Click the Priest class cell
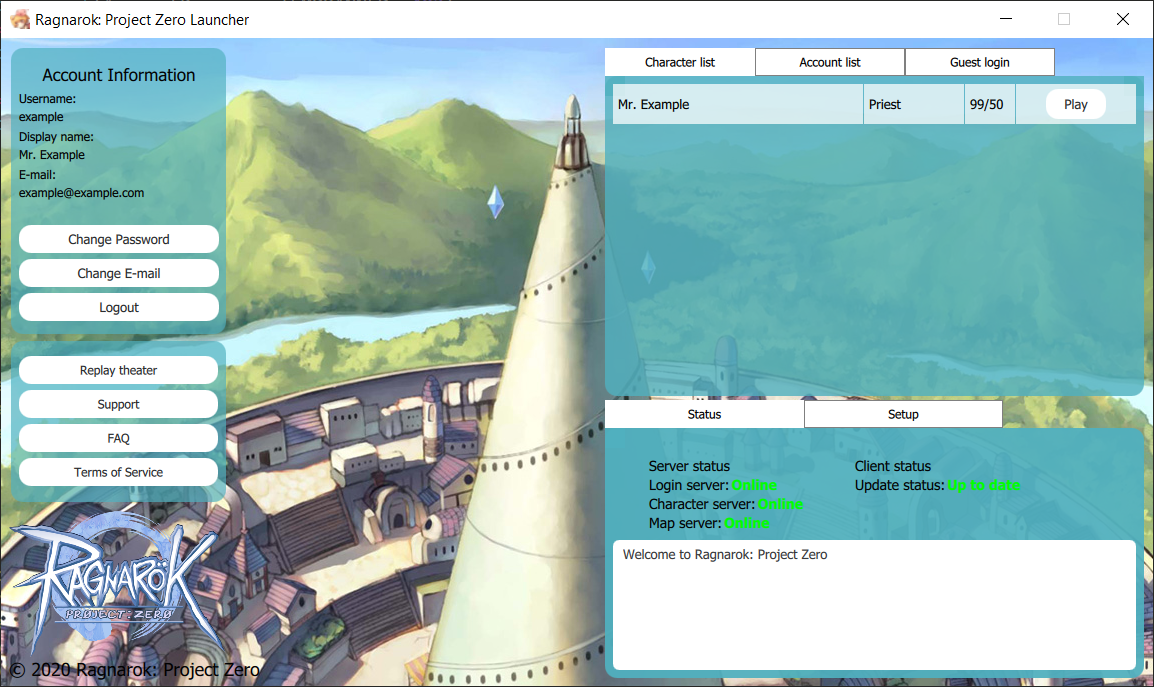The height and width of the screenshot is (687, 1154). [x=913, y=105]
